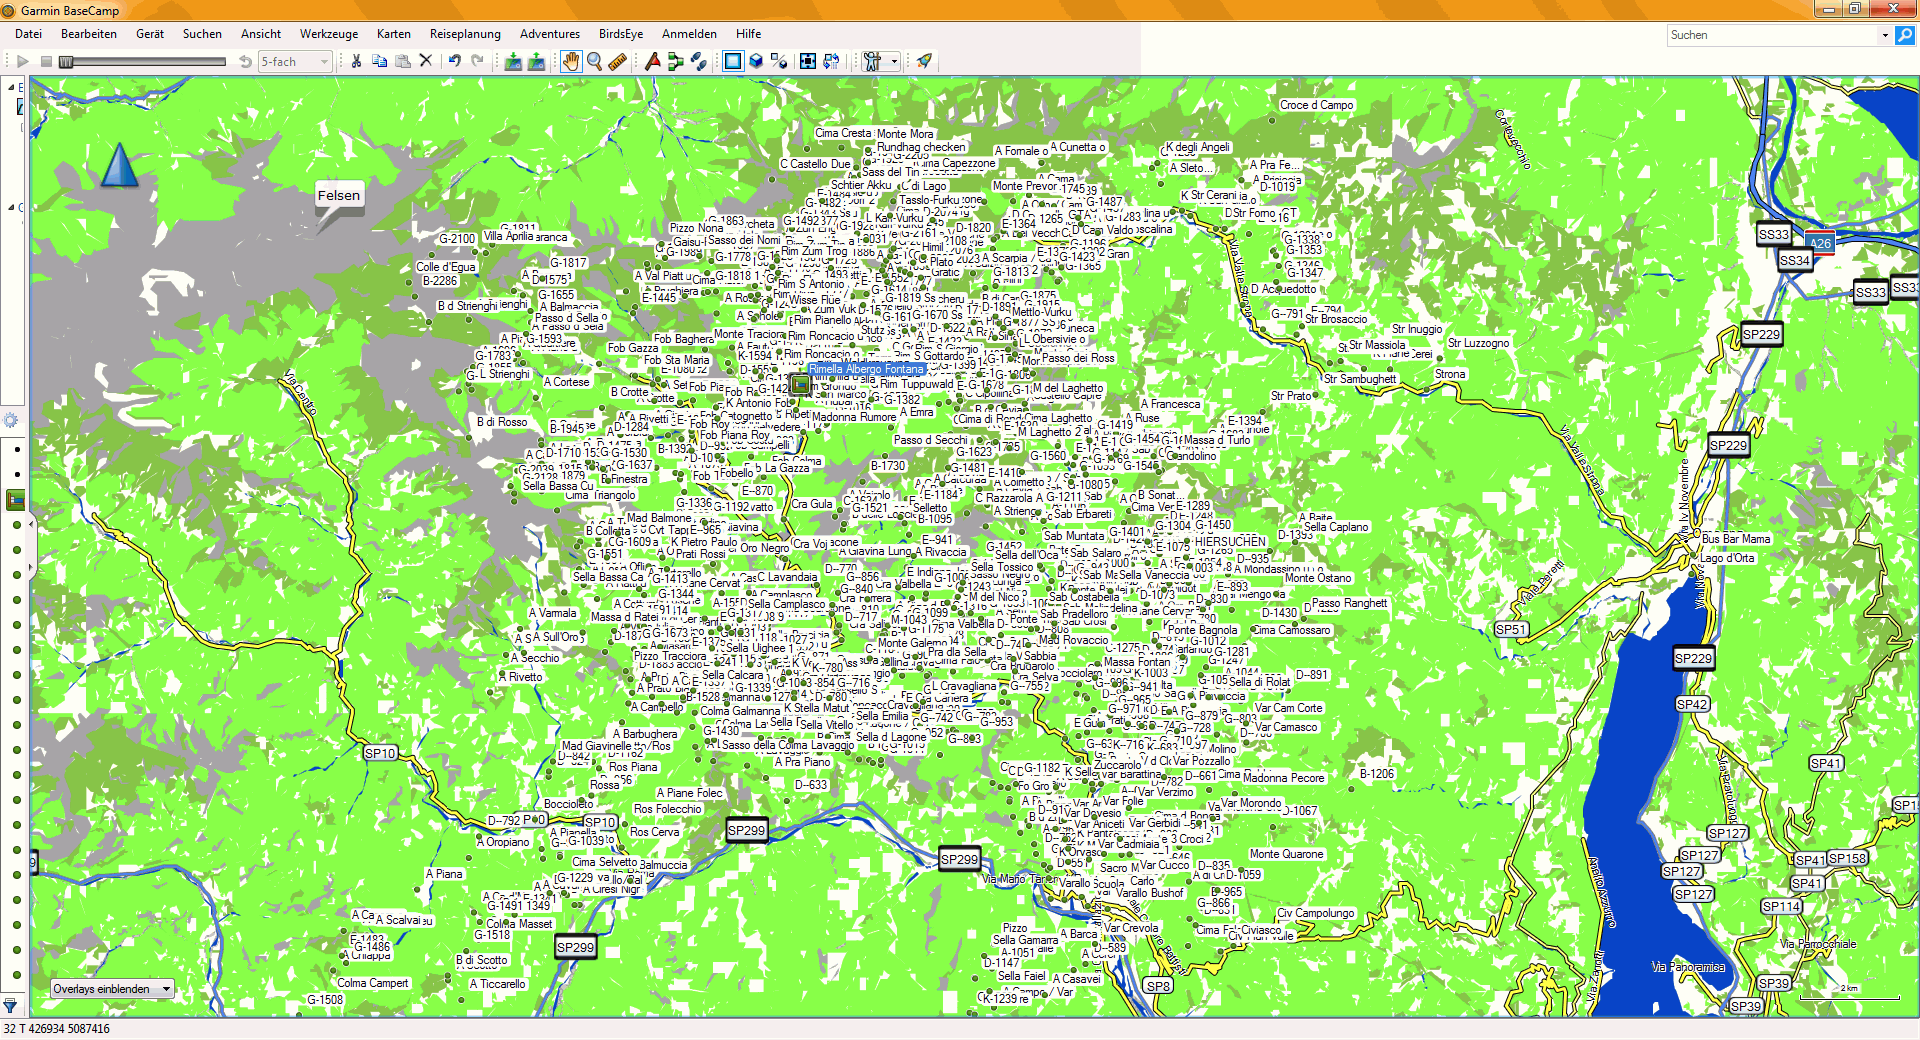The height and width of the screenshot is (1040, 1920).
Task: Open the Reiseplanung menu
Action: point(465,34)
